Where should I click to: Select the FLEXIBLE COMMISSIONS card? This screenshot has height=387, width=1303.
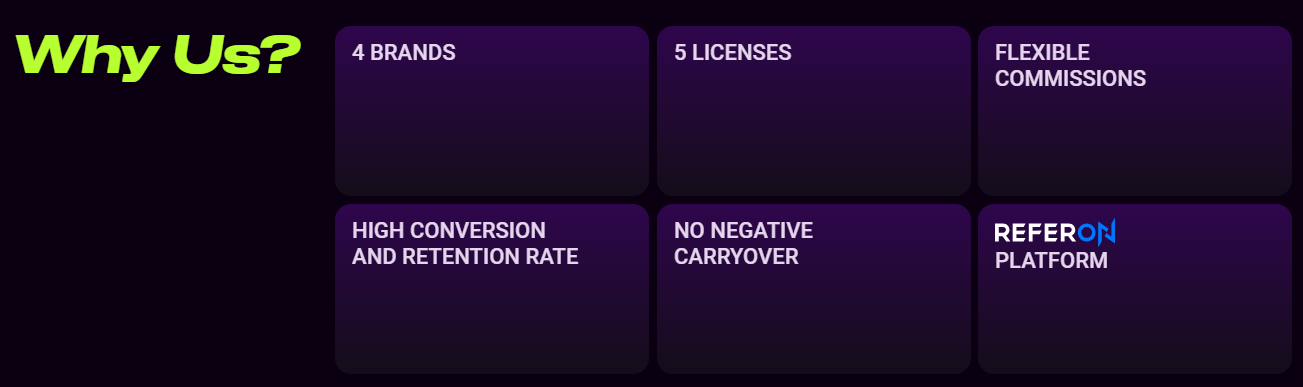coord(1135,111)
